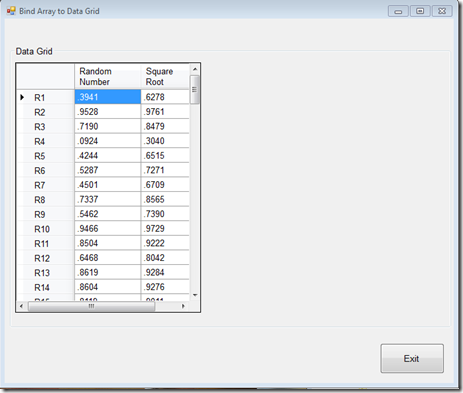This screenshot has width=463, height=393.
Task: Click cell .7190 in row R3
Action: (x=108, y=126)
